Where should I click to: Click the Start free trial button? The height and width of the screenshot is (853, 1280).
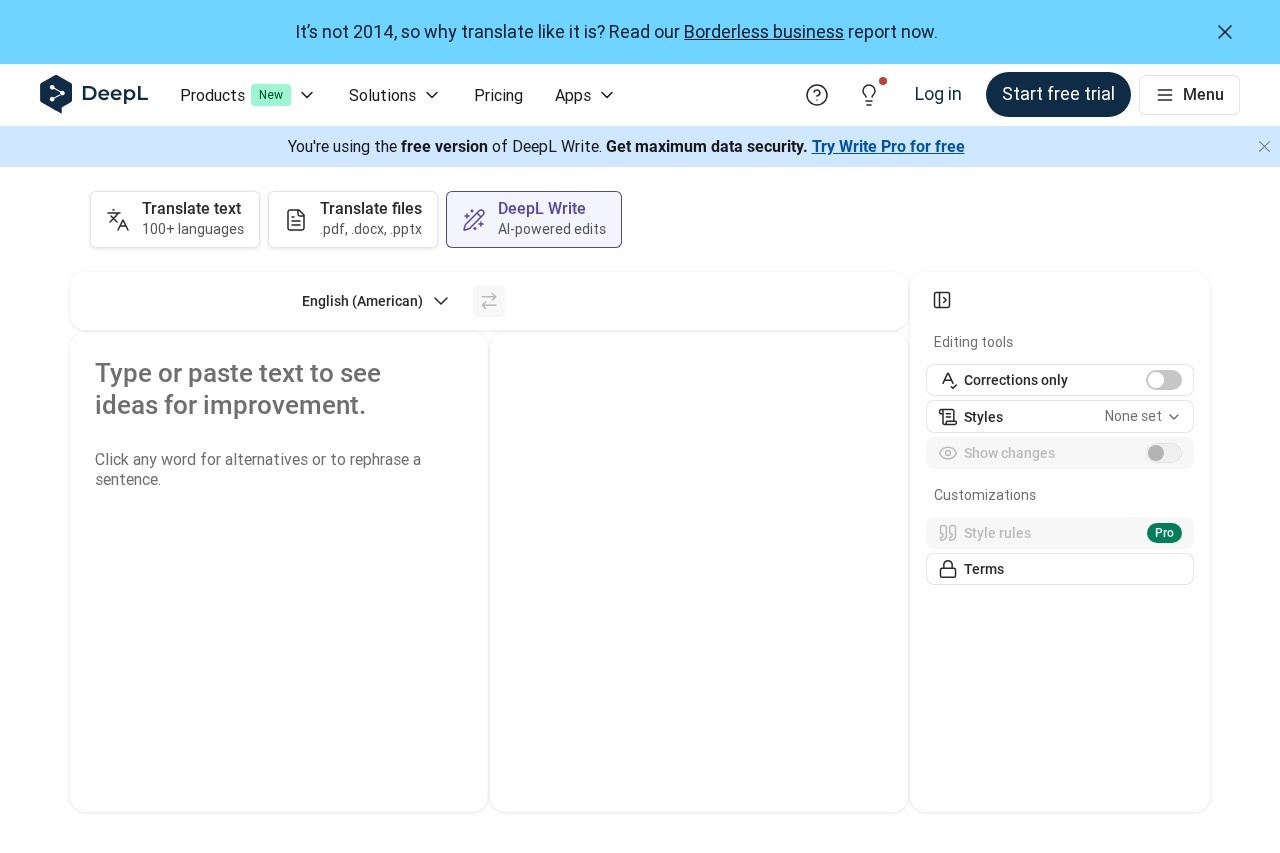tap(1058, 94)
